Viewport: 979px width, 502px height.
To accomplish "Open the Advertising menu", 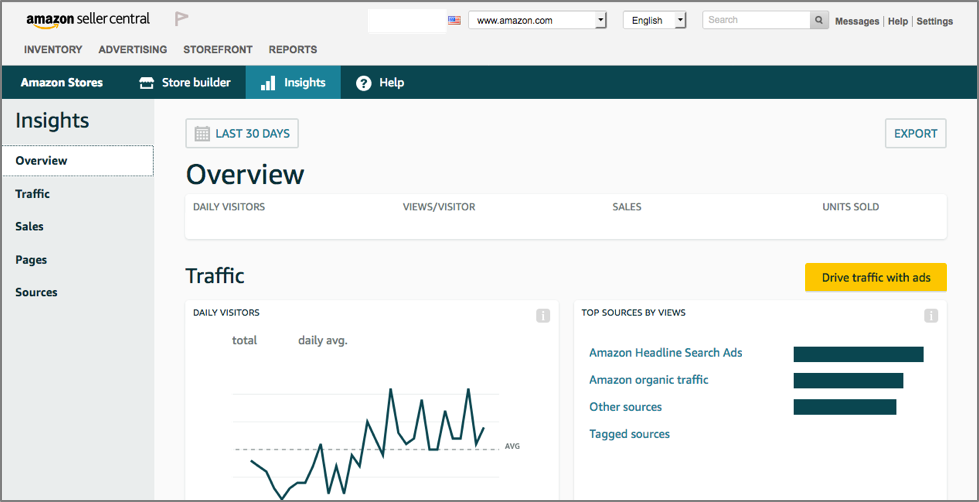I will point(133,50).
